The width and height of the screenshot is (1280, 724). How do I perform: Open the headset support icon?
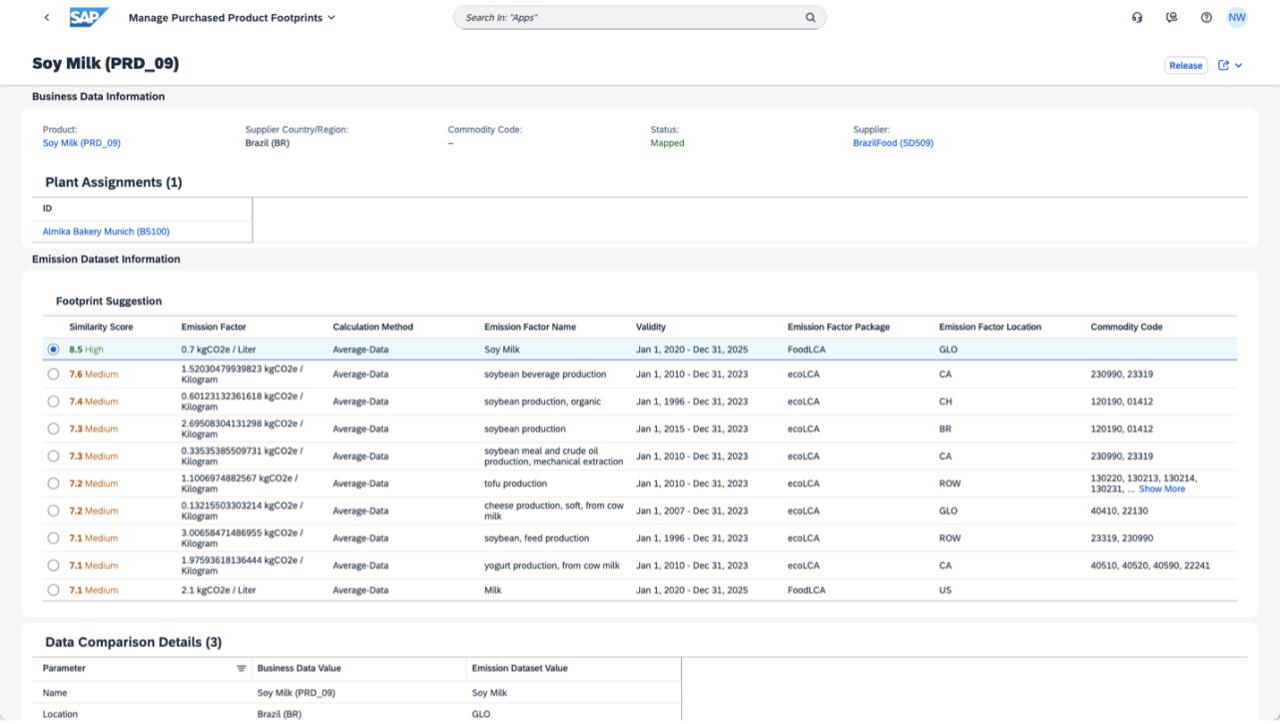point(1137,18)
